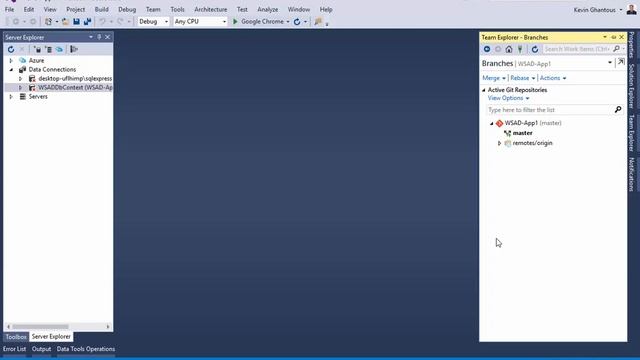Click Connect to Database icon in Server Explorer
The height and width of the screenshot is (360, 640).
(37, 49)
